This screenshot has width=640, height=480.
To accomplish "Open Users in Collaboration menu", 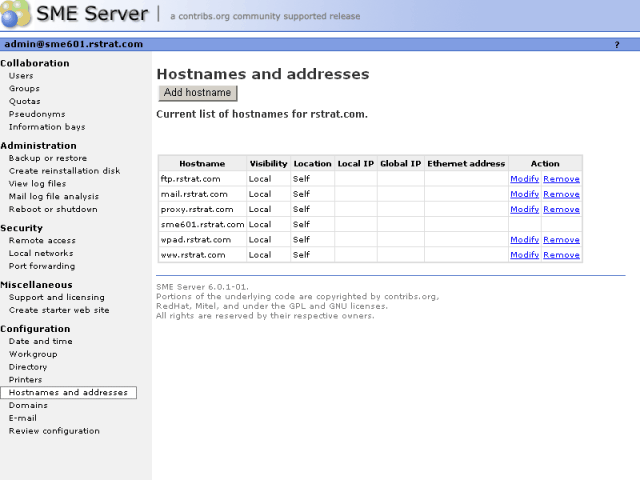I will tap(21, 76).
